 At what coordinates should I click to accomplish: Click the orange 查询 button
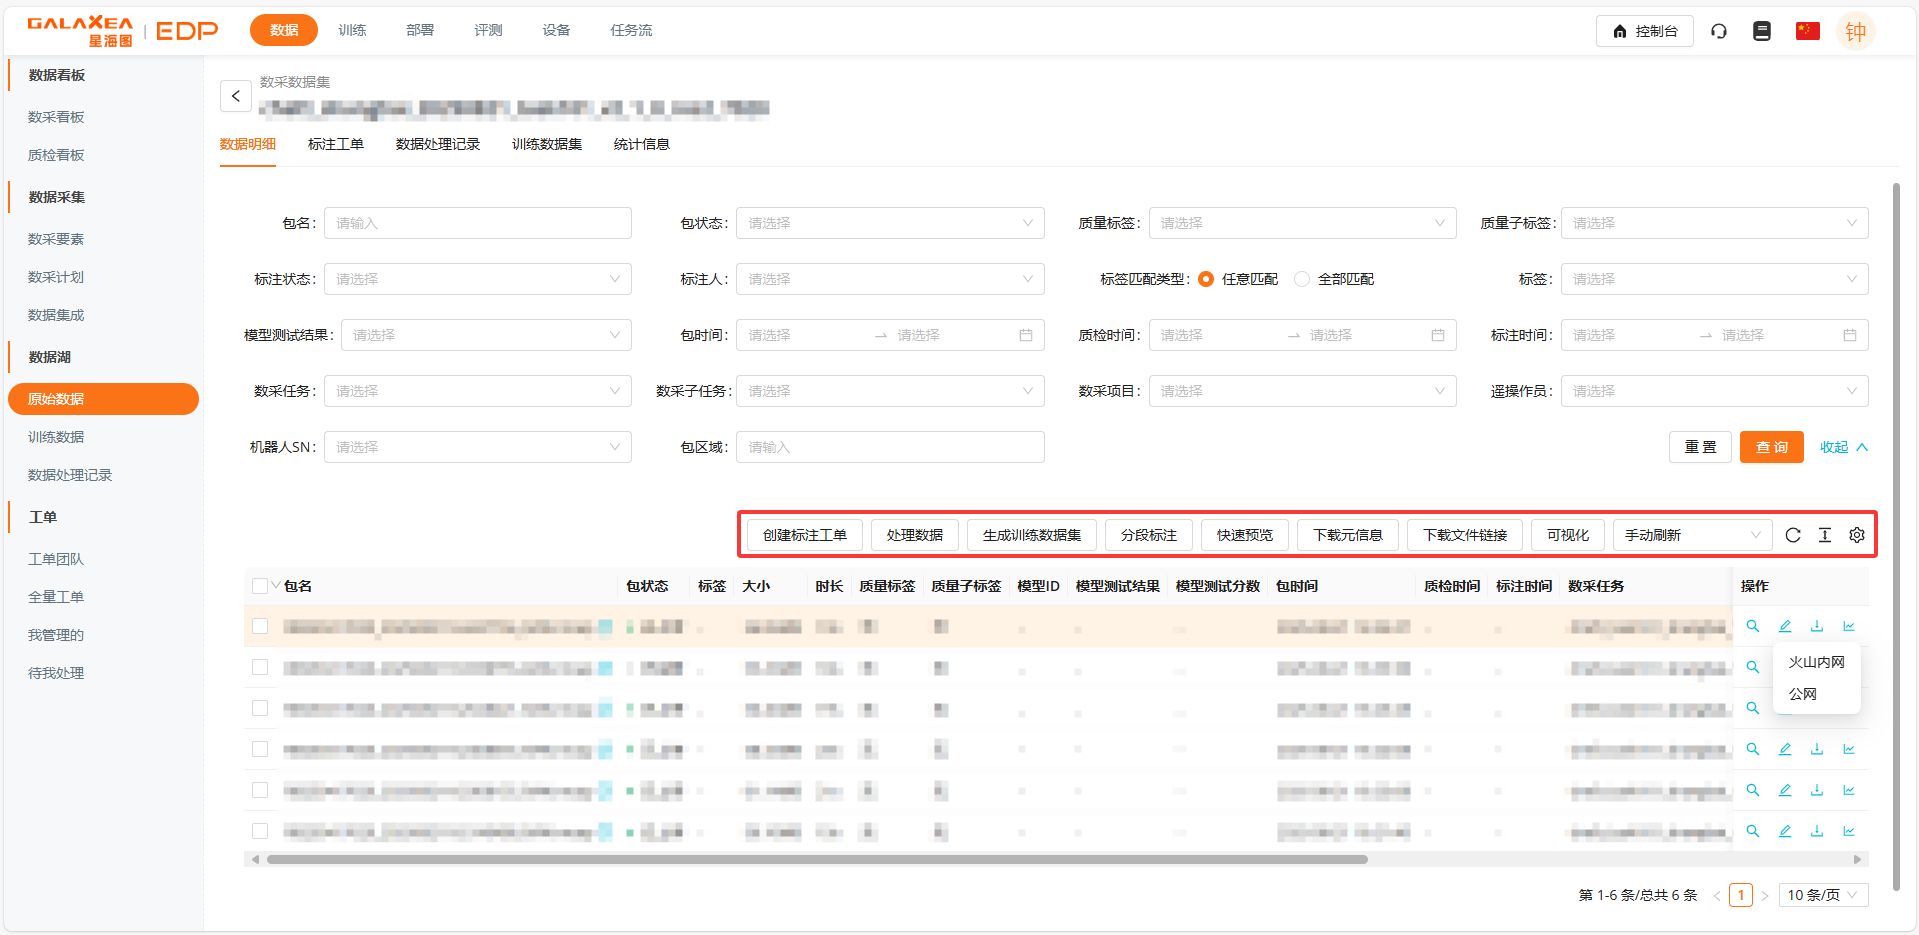click(1771, 447)
